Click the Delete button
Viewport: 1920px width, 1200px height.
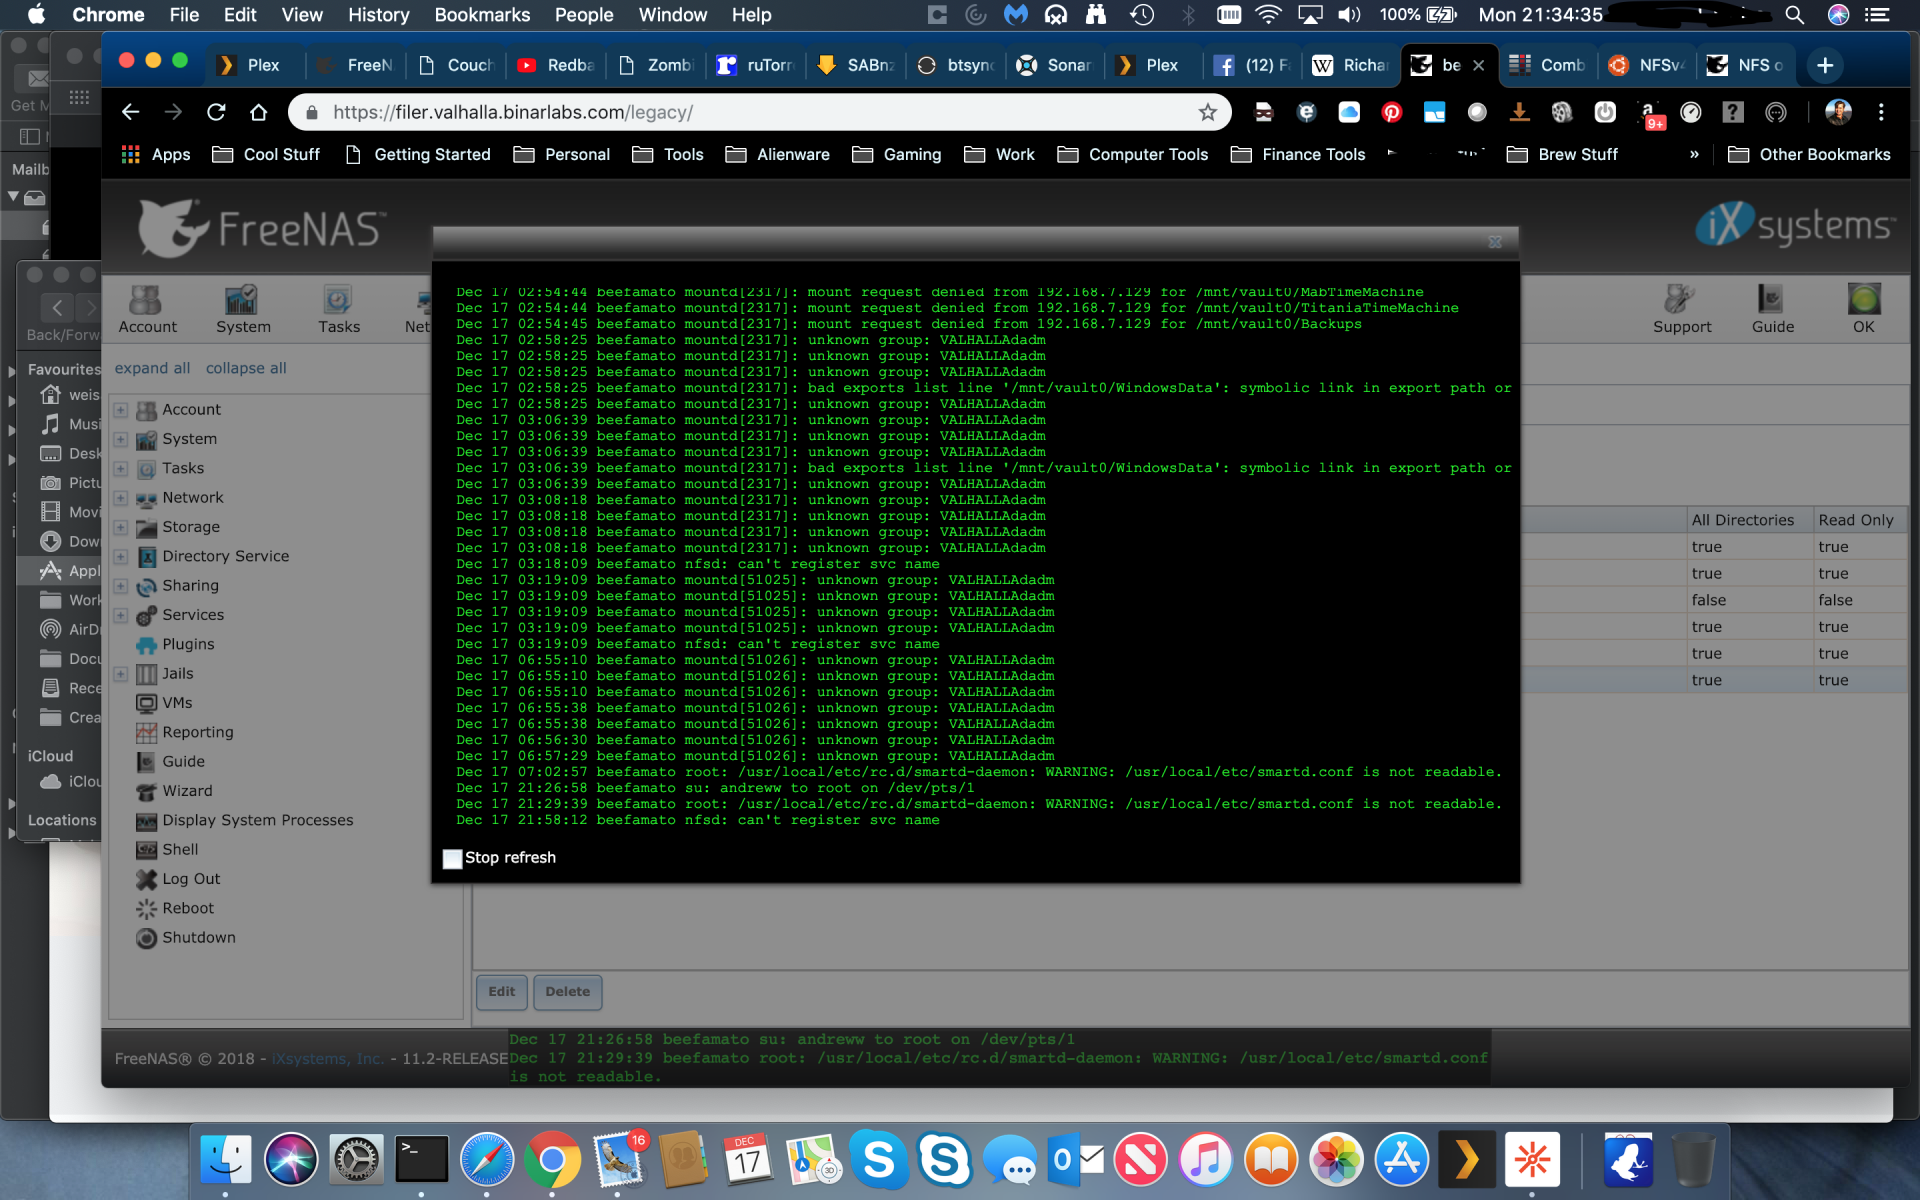pyautogui.click(x=568, y=992)
